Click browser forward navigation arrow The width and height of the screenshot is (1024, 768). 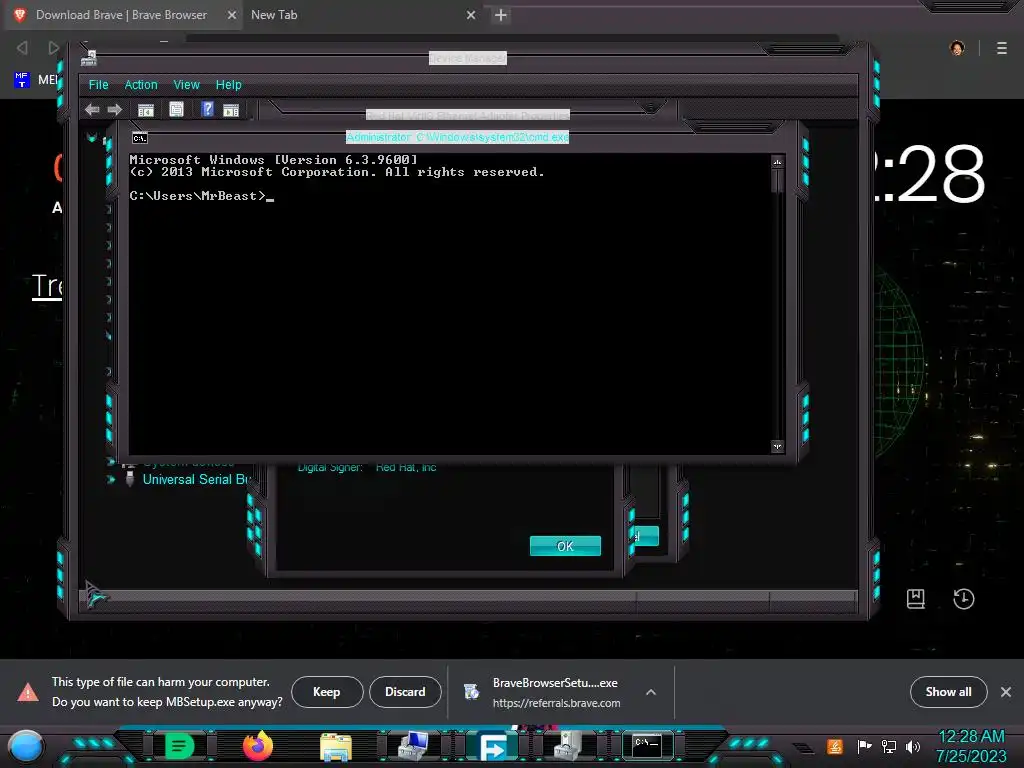[x=54, y=48]
